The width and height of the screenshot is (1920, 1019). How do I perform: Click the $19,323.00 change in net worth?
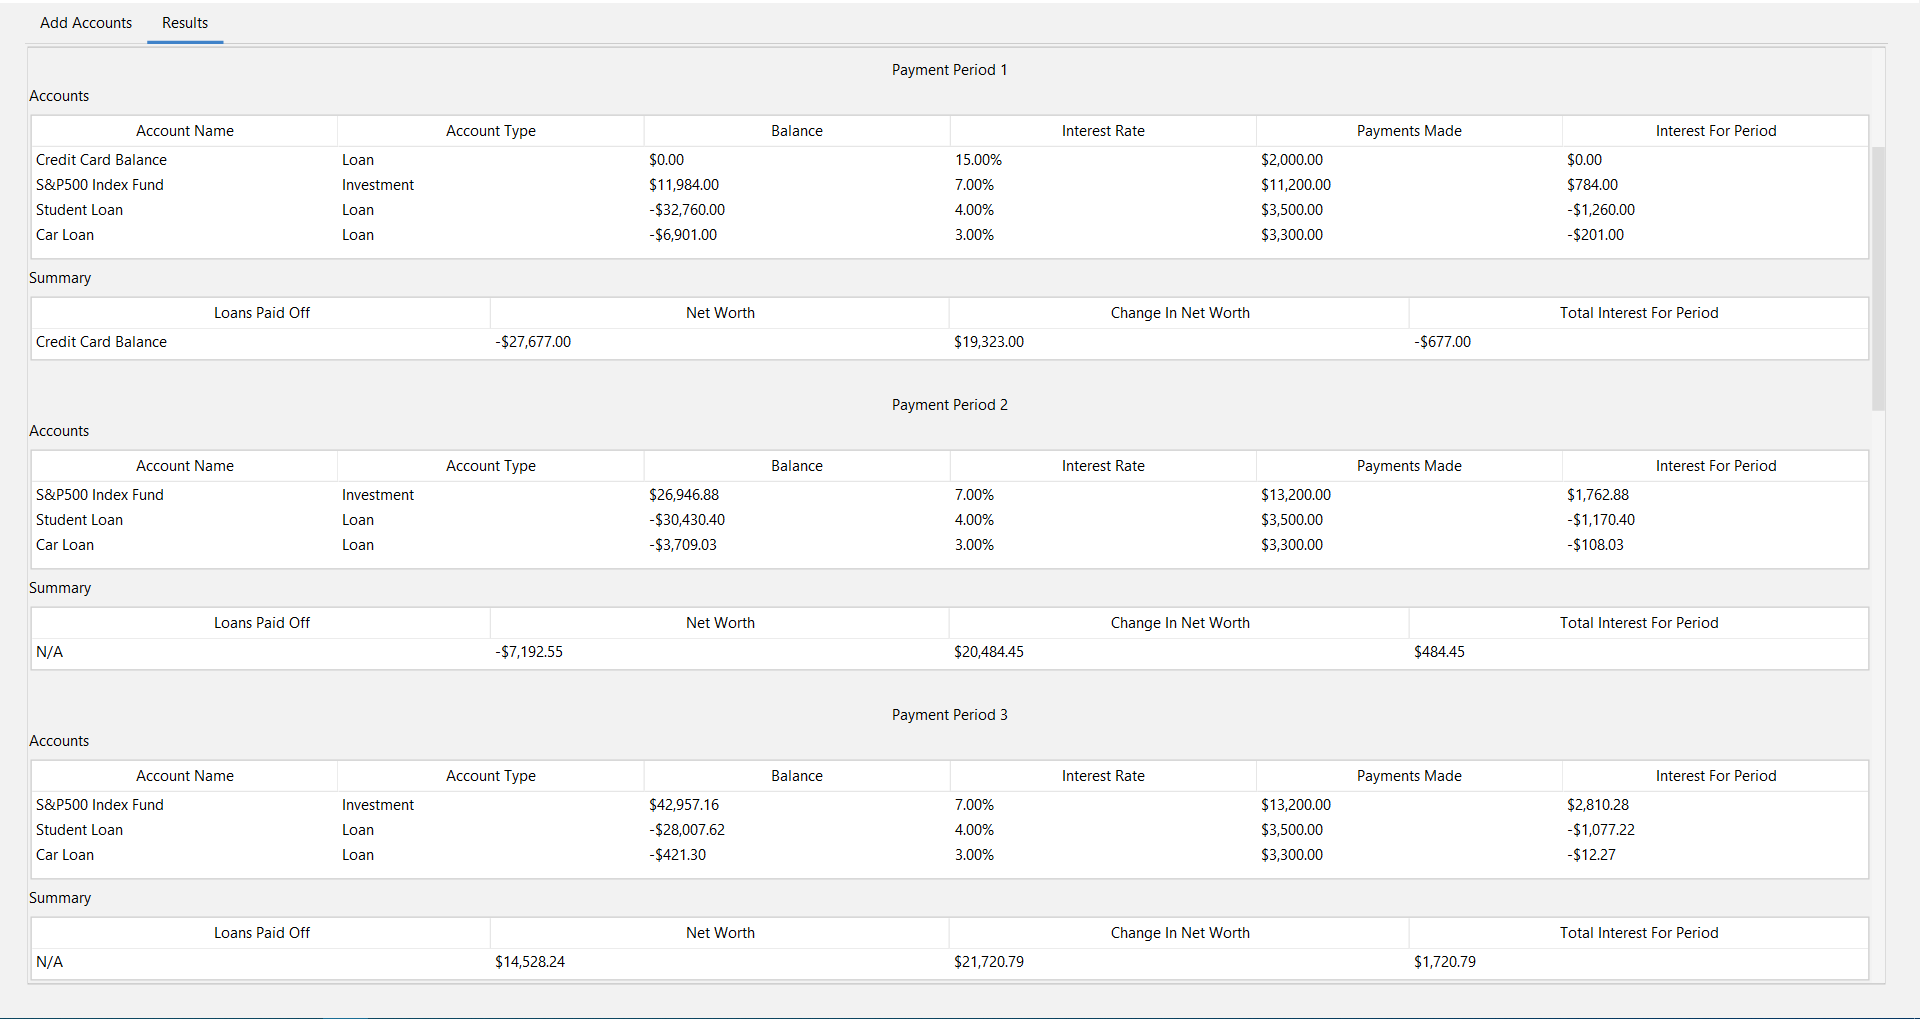(989, 342)
